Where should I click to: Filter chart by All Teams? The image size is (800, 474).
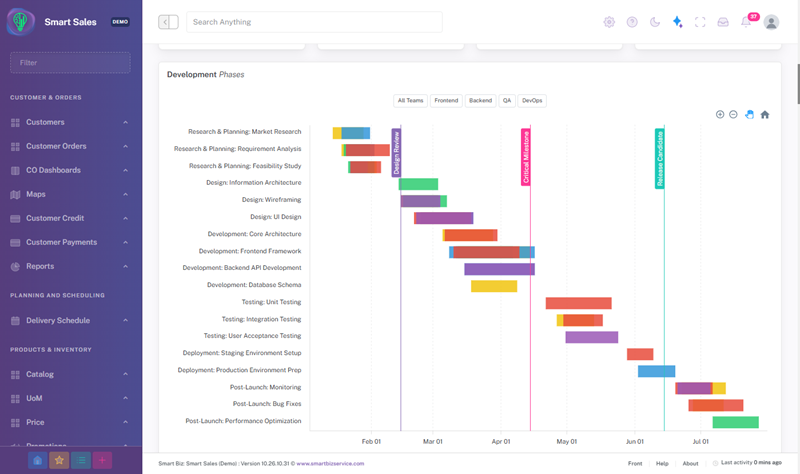[x=411, y=101]
